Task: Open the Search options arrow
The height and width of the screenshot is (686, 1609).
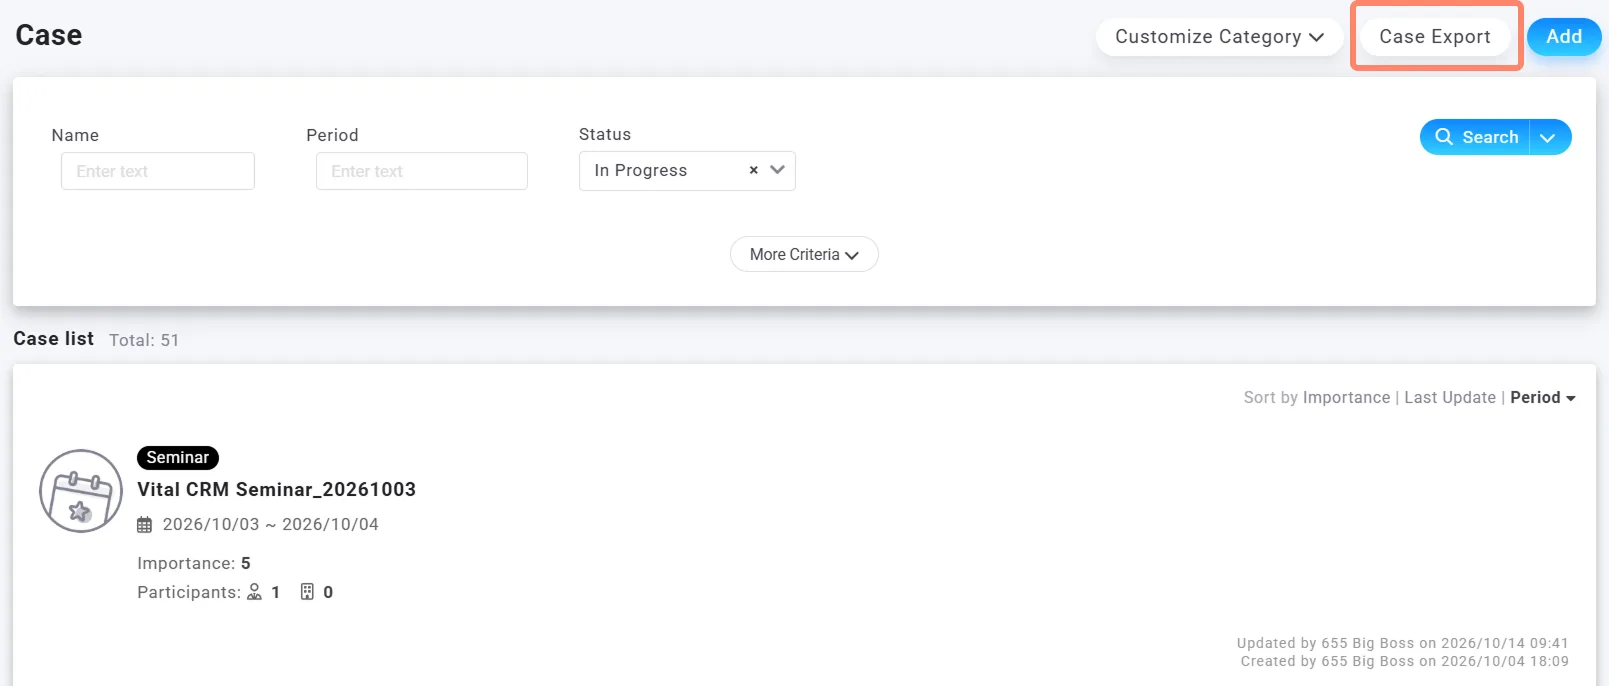Action: 1549,137
